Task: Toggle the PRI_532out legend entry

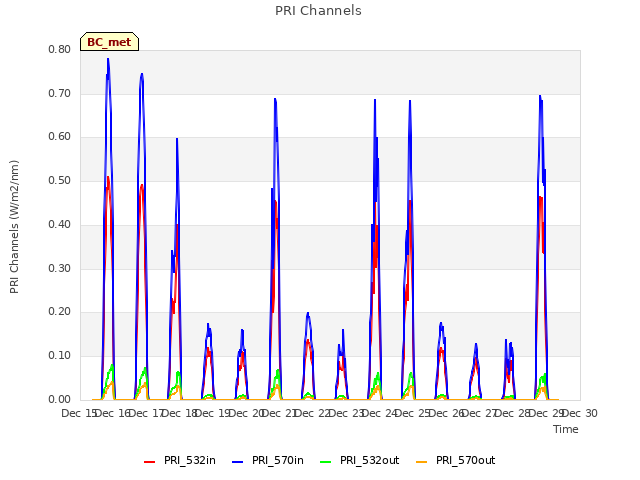Action: pos(360,460)
